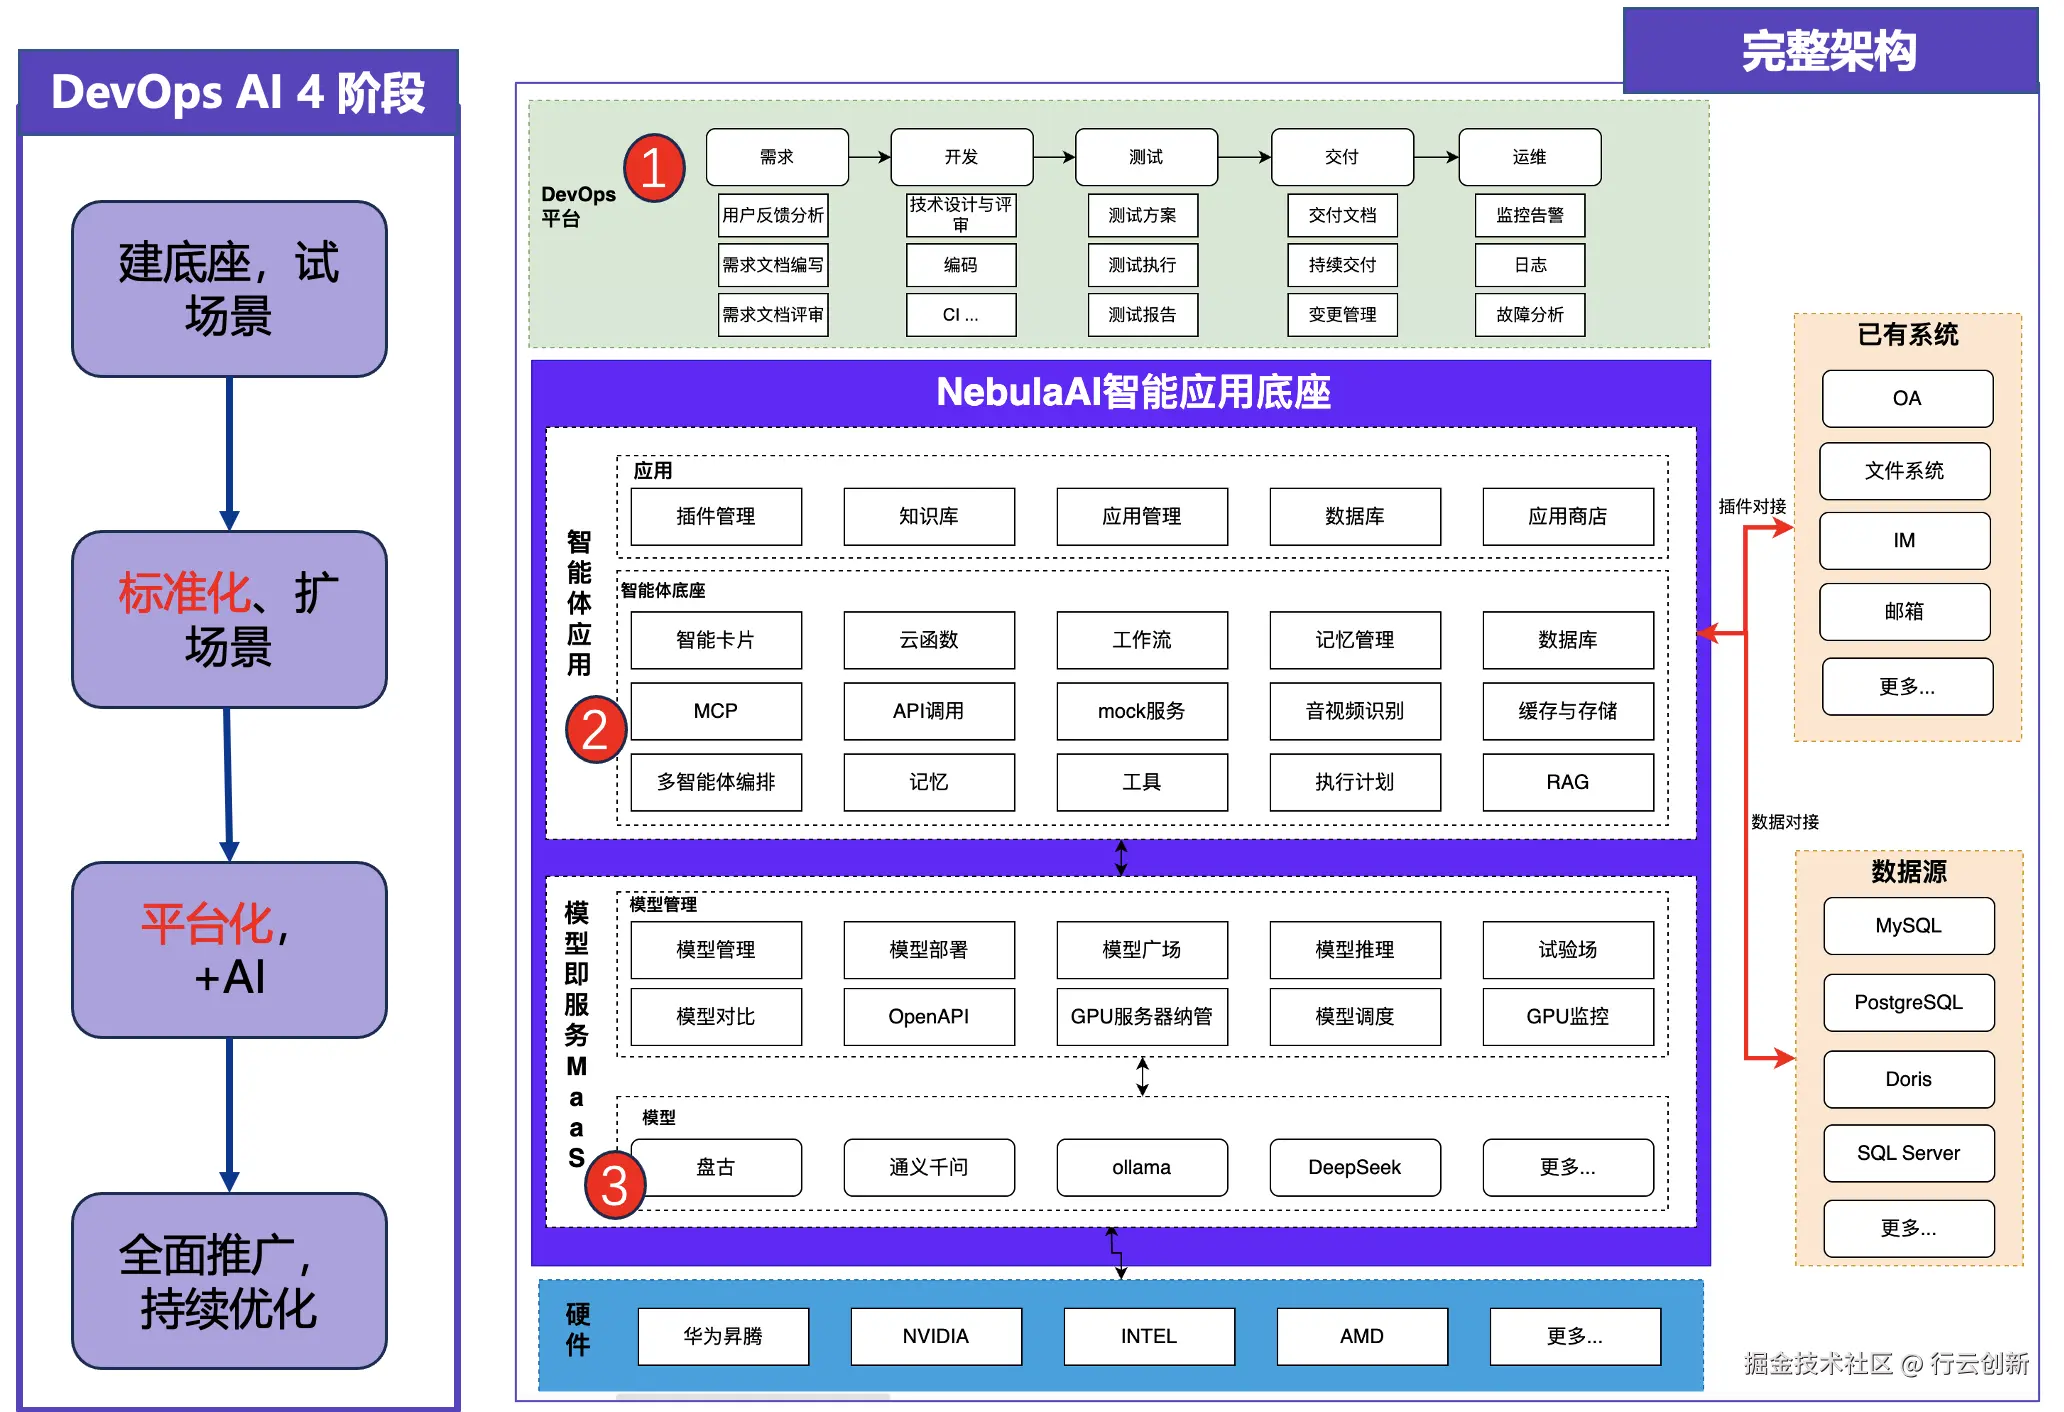Click the 故障分析 box under 运维
2064x1412 pixels.
coord(1529,314)
